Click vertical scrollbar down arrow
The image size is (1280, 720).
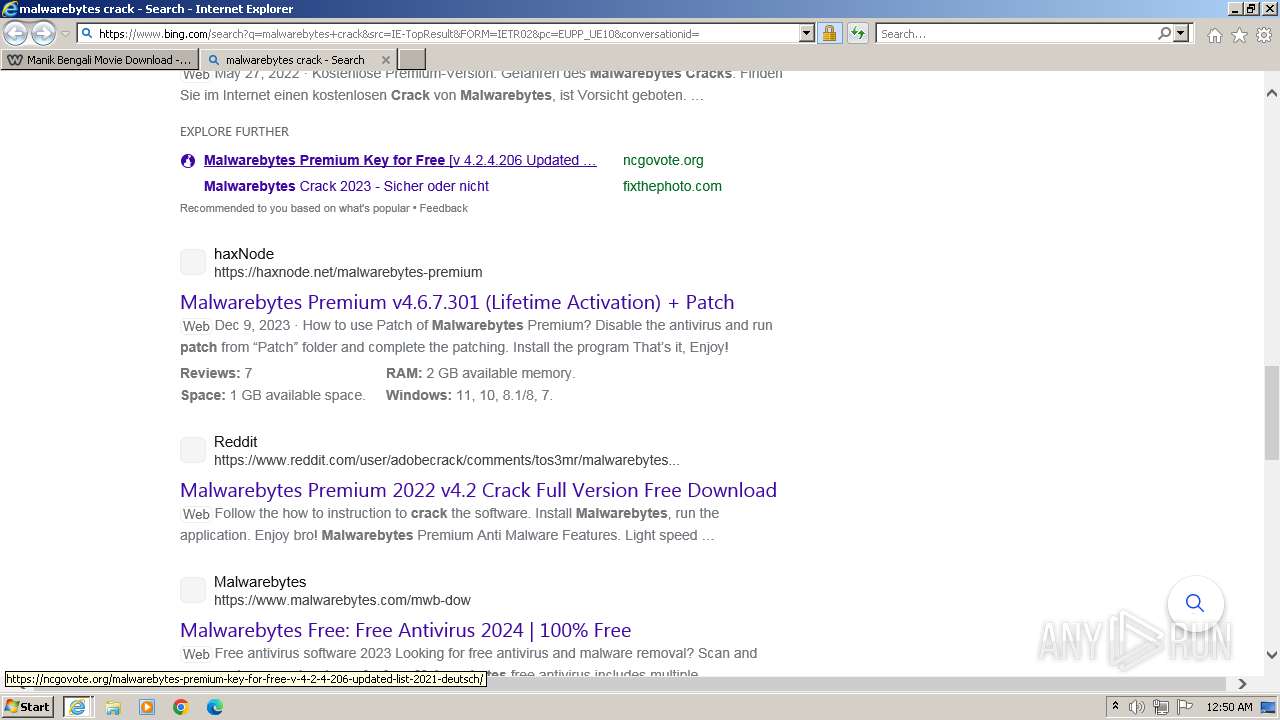click(1272, 655)
